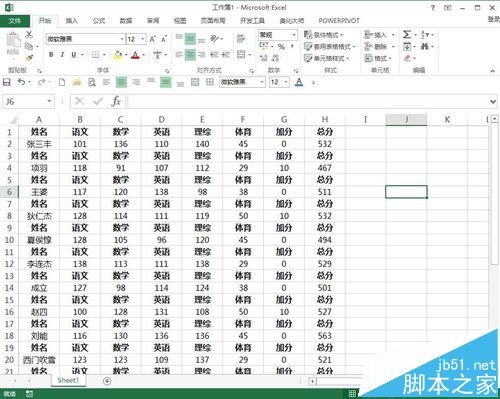Select the Format Painter brush
Screen dimensions: 500x399
pos(29,58)
